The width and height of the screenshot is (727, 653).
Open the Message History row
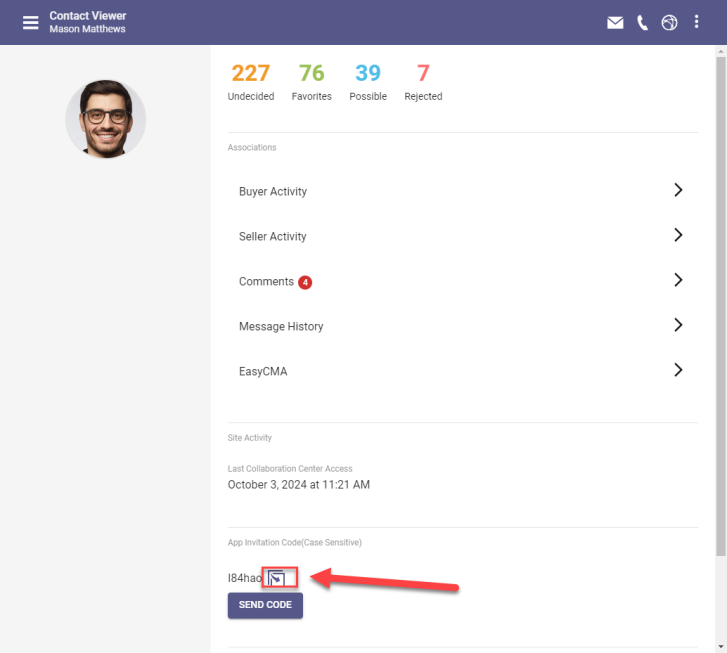(462, 326)
